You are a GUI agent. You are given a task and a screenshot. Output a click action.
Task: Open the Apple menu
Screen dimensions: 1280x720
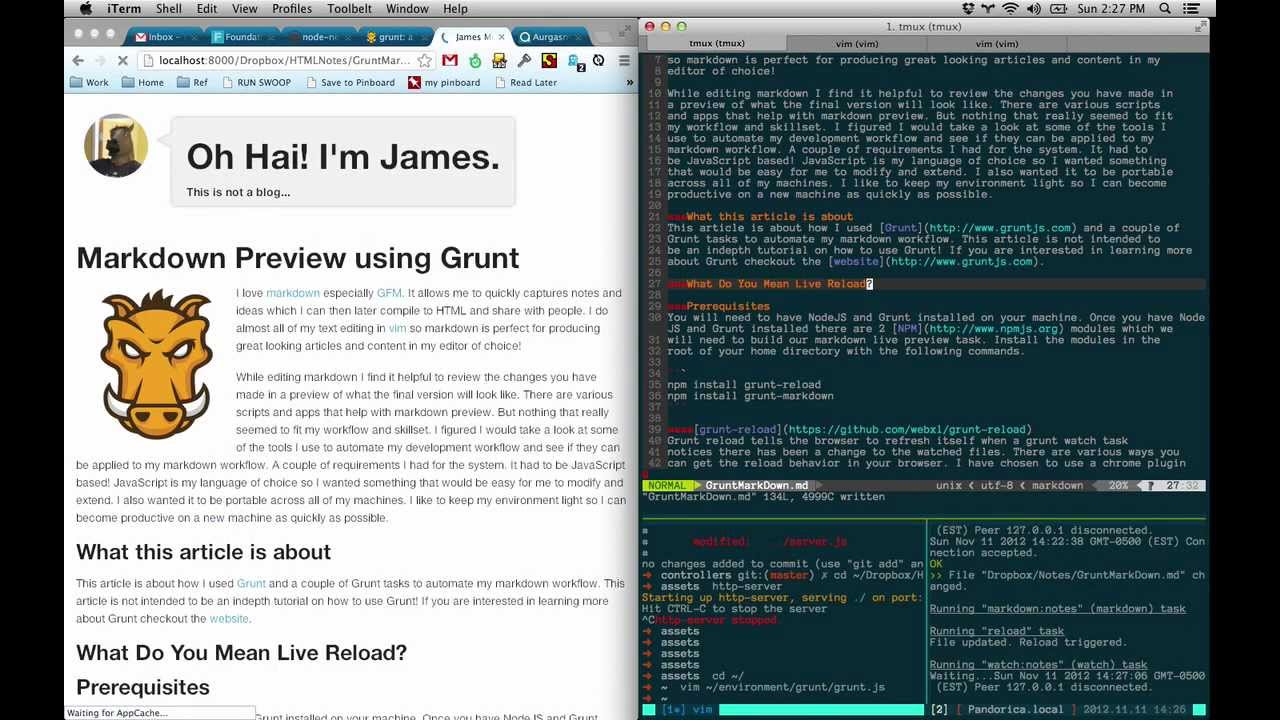click(85, 9)
